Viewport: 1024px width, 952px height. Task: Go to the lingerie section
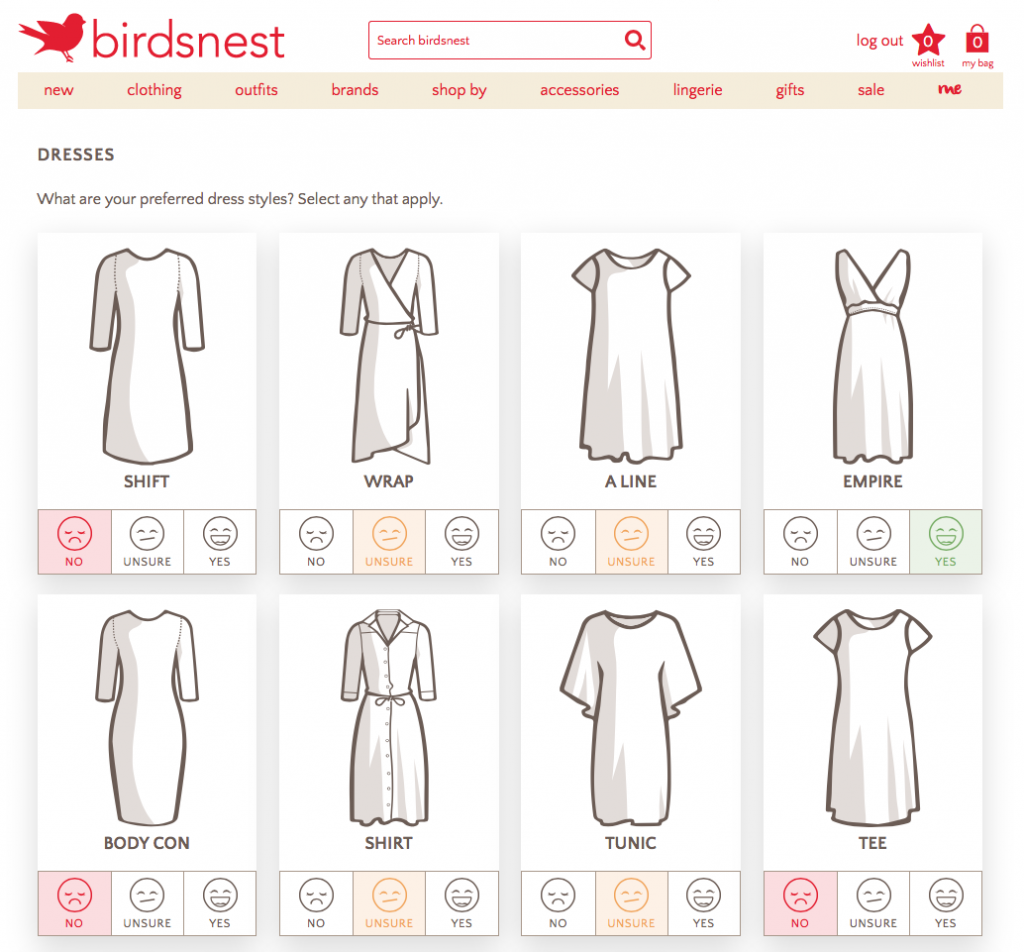(x=697, y=90)
